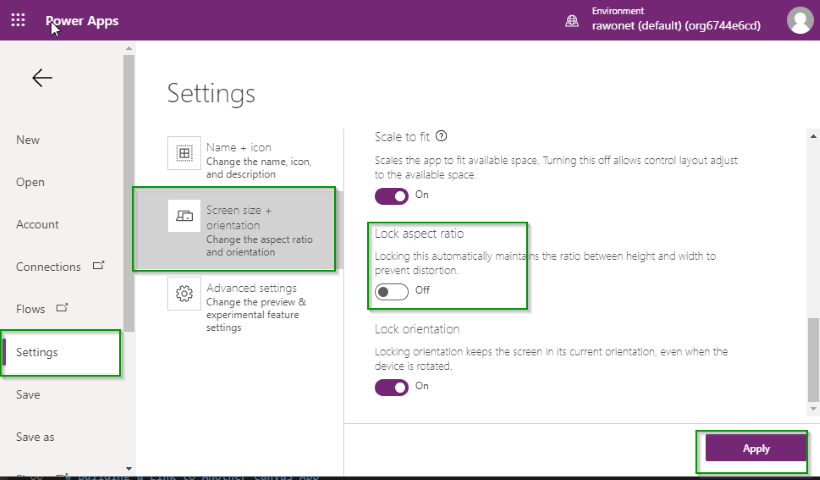Viewport: 820px width, 480px height.
Task: Turn on the Lock aspect ratio toggle
Action: [x=391, y=292]
